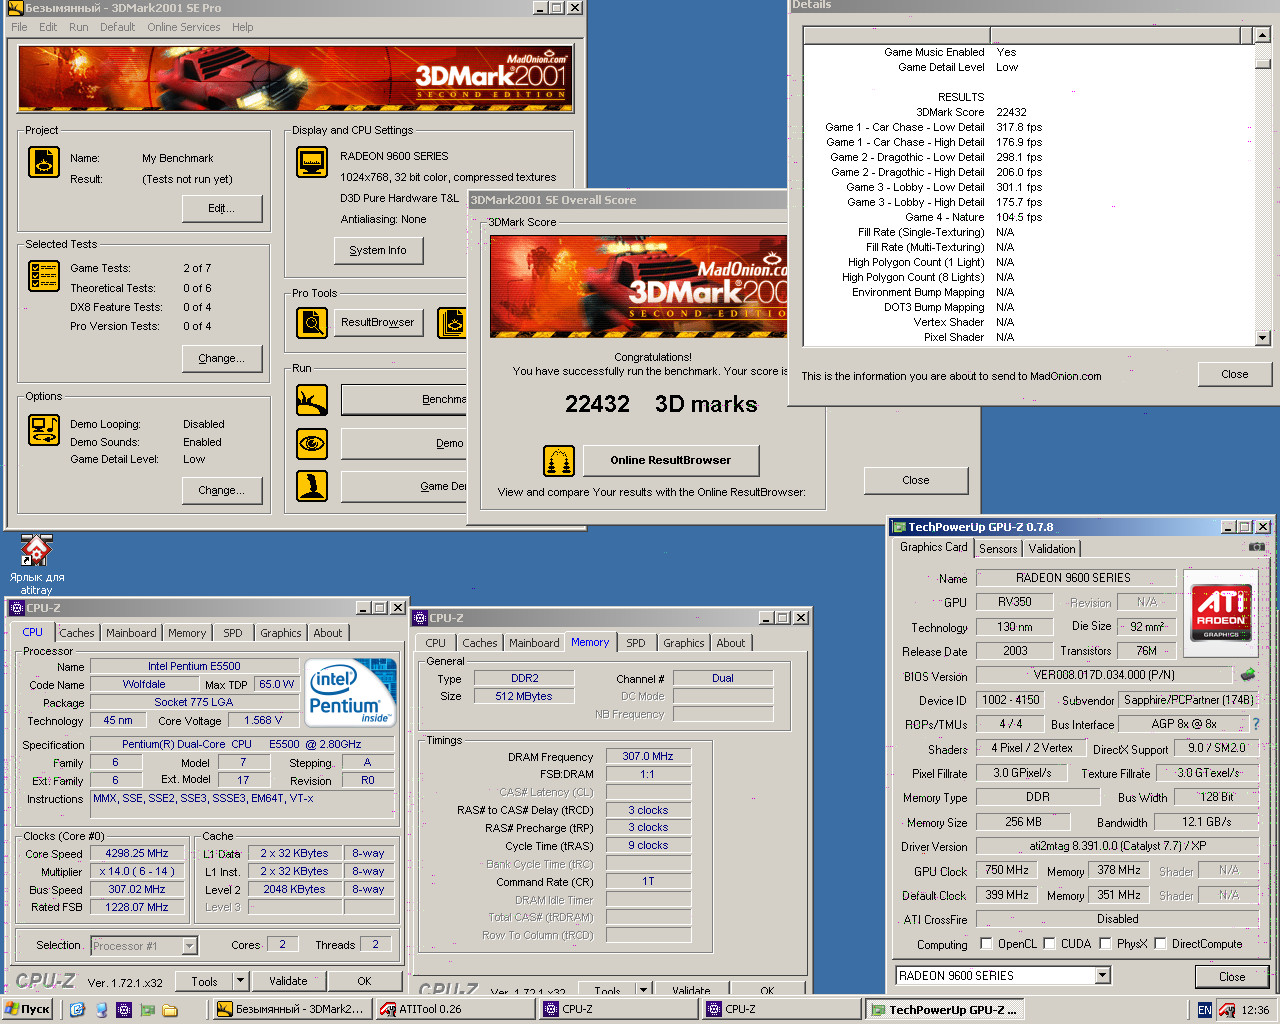Enable the PhysX checkbox

coord(1105,943)
